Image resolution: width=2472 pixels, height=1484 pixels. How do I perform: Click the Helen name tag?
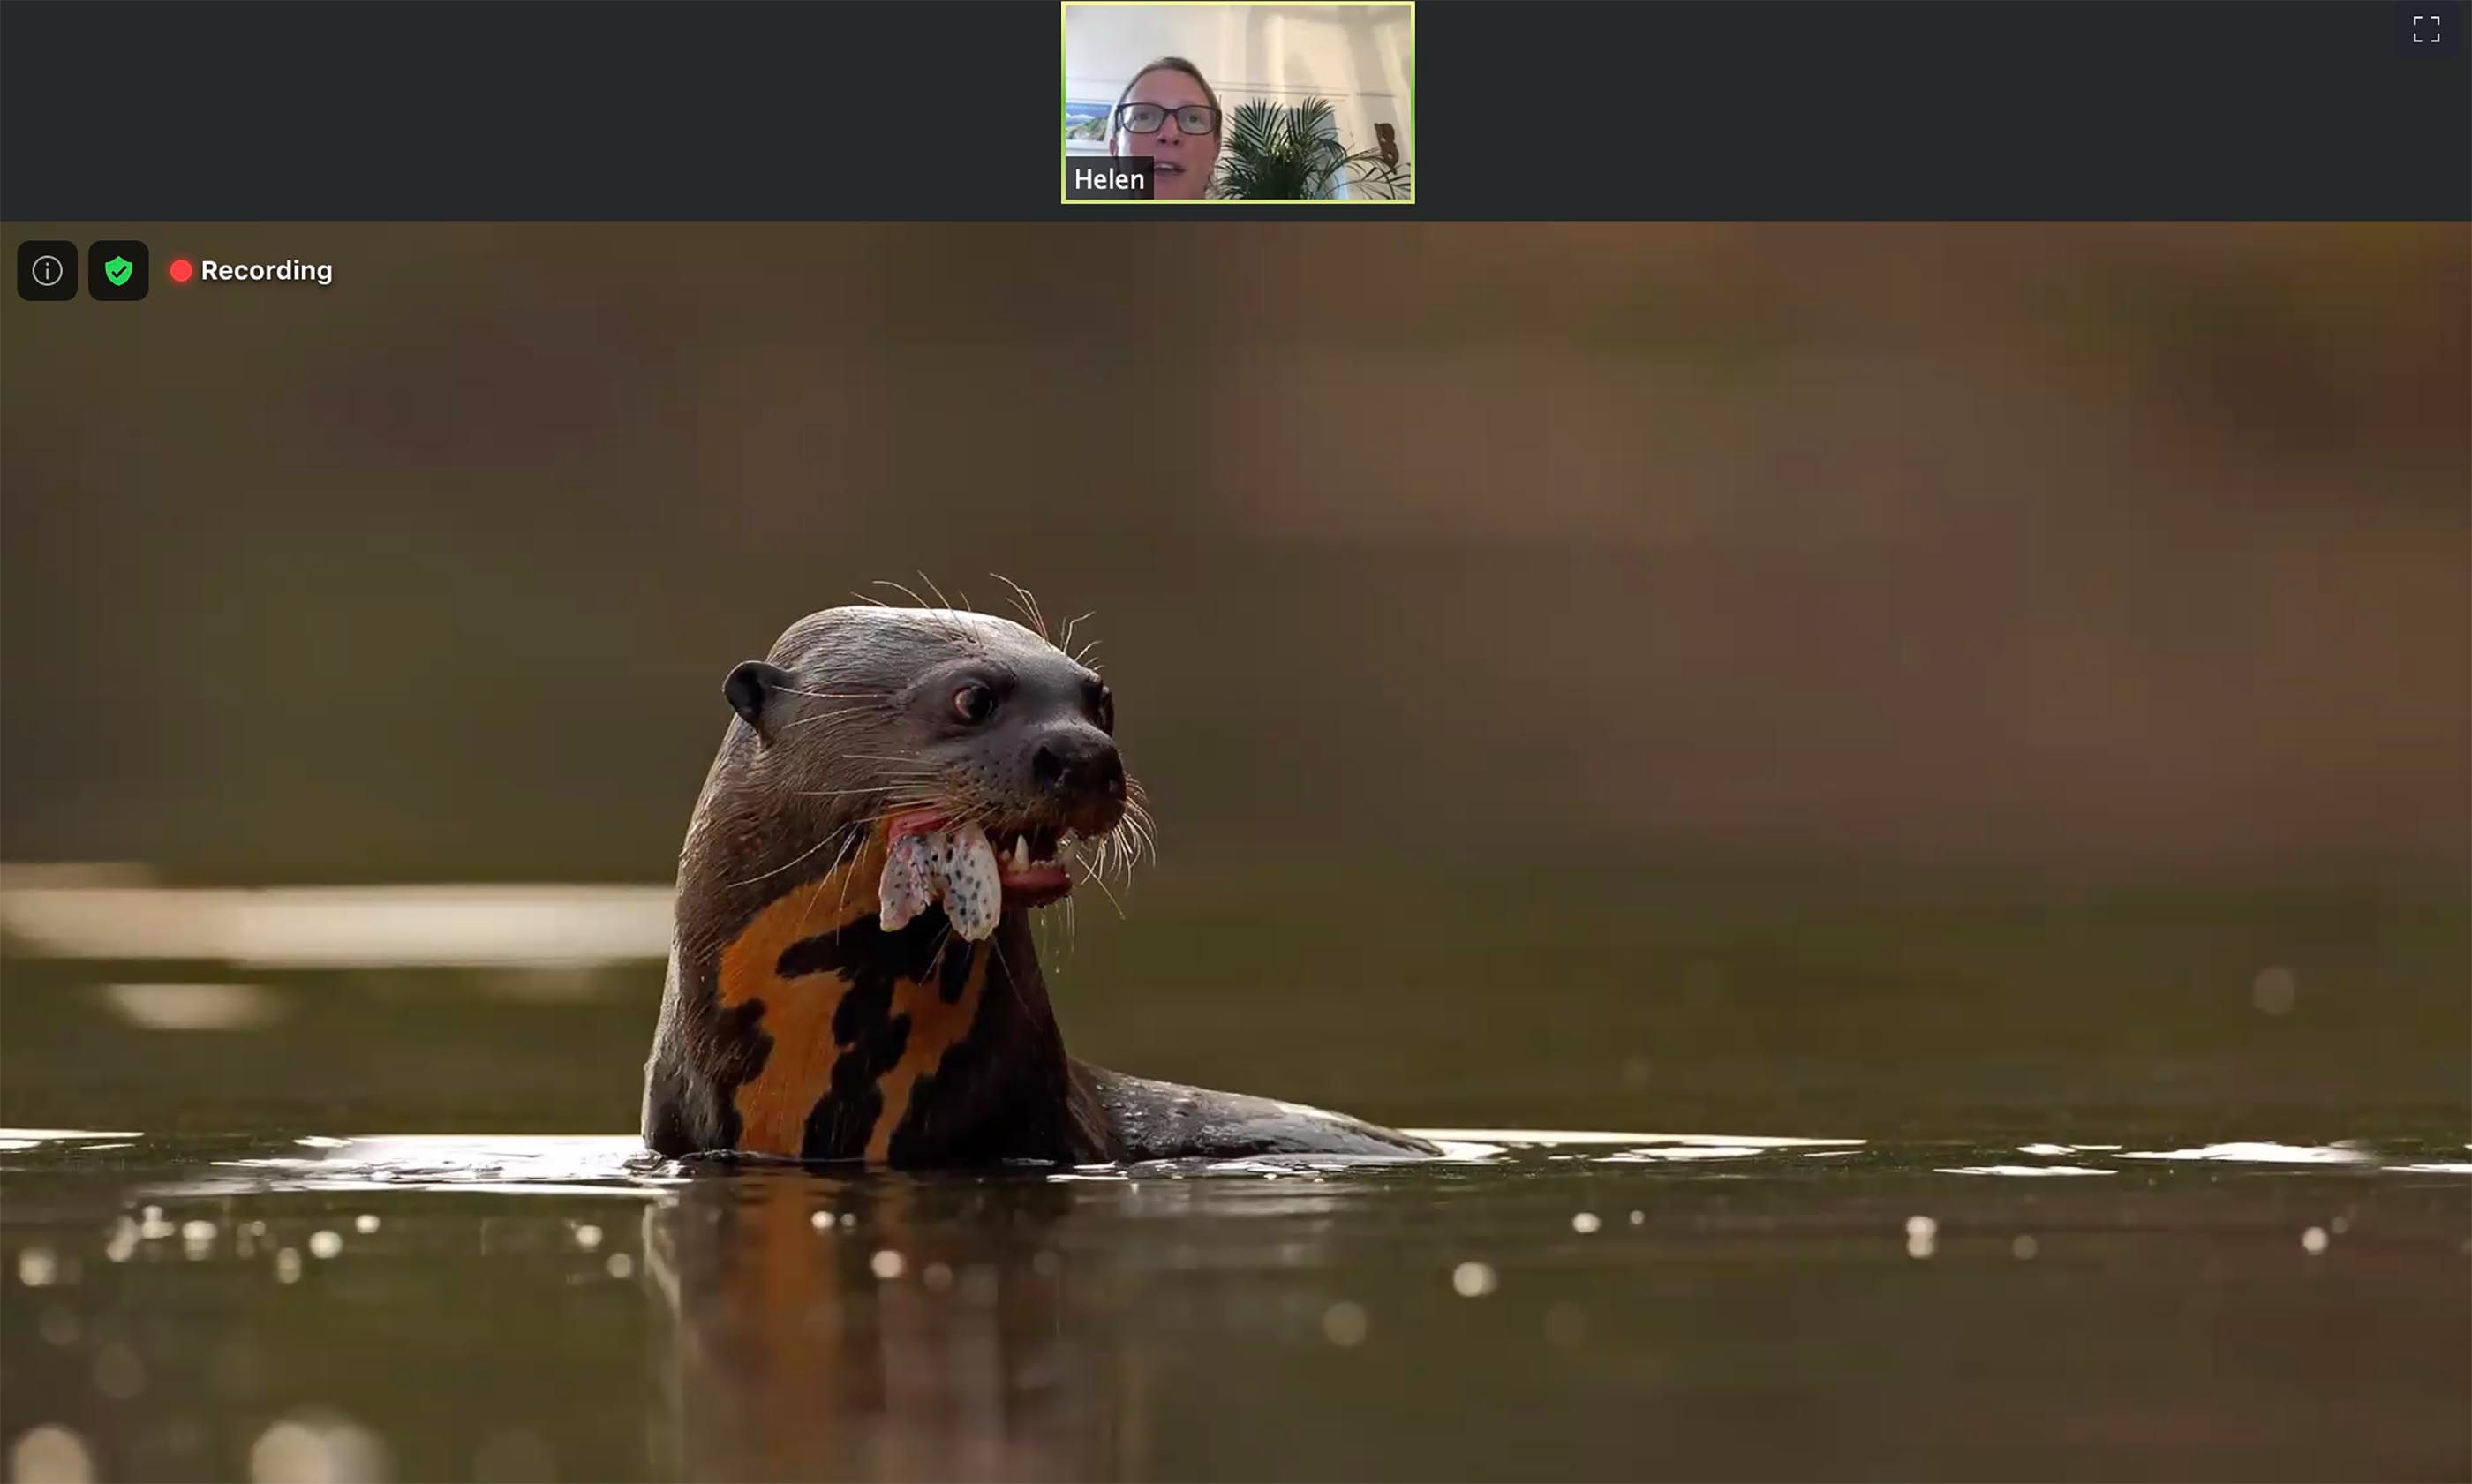[x=1108, y=180]
